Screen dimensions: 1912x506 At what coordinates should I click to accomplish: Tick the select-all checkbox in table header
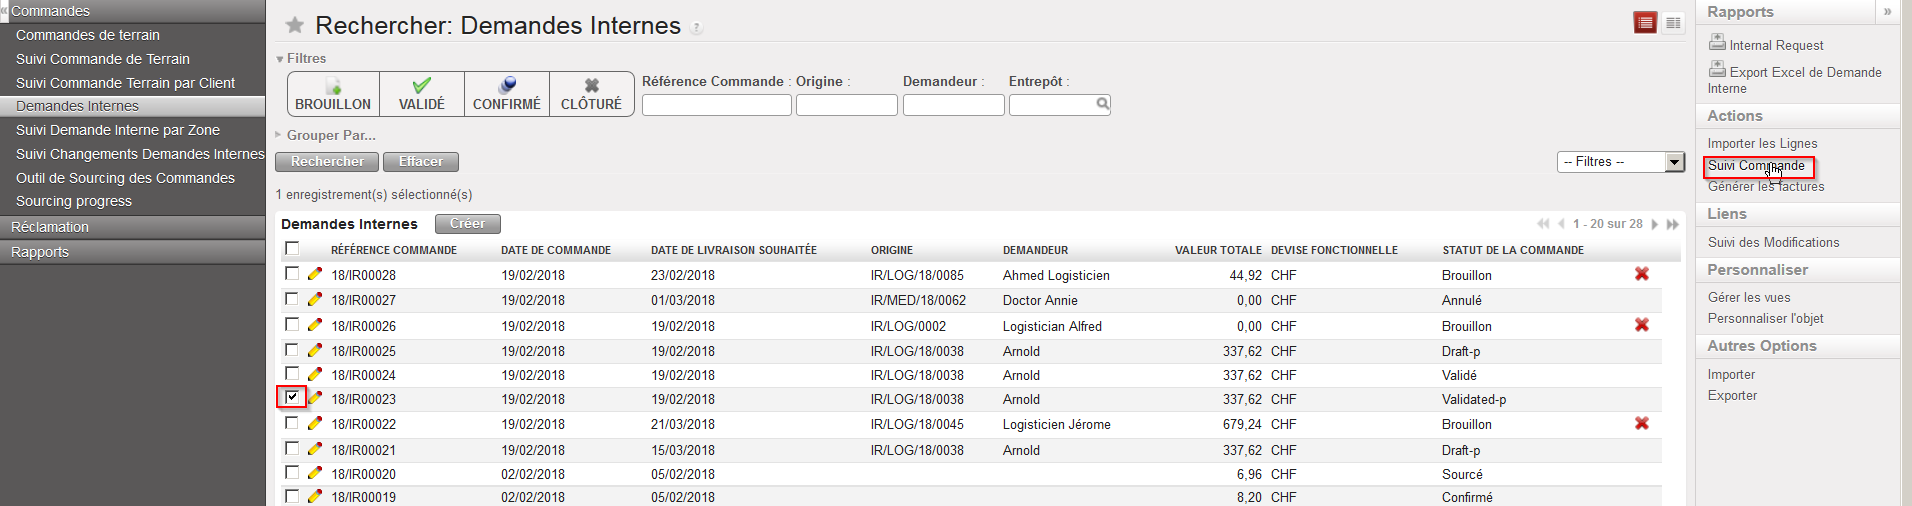[x=292, y=248]
